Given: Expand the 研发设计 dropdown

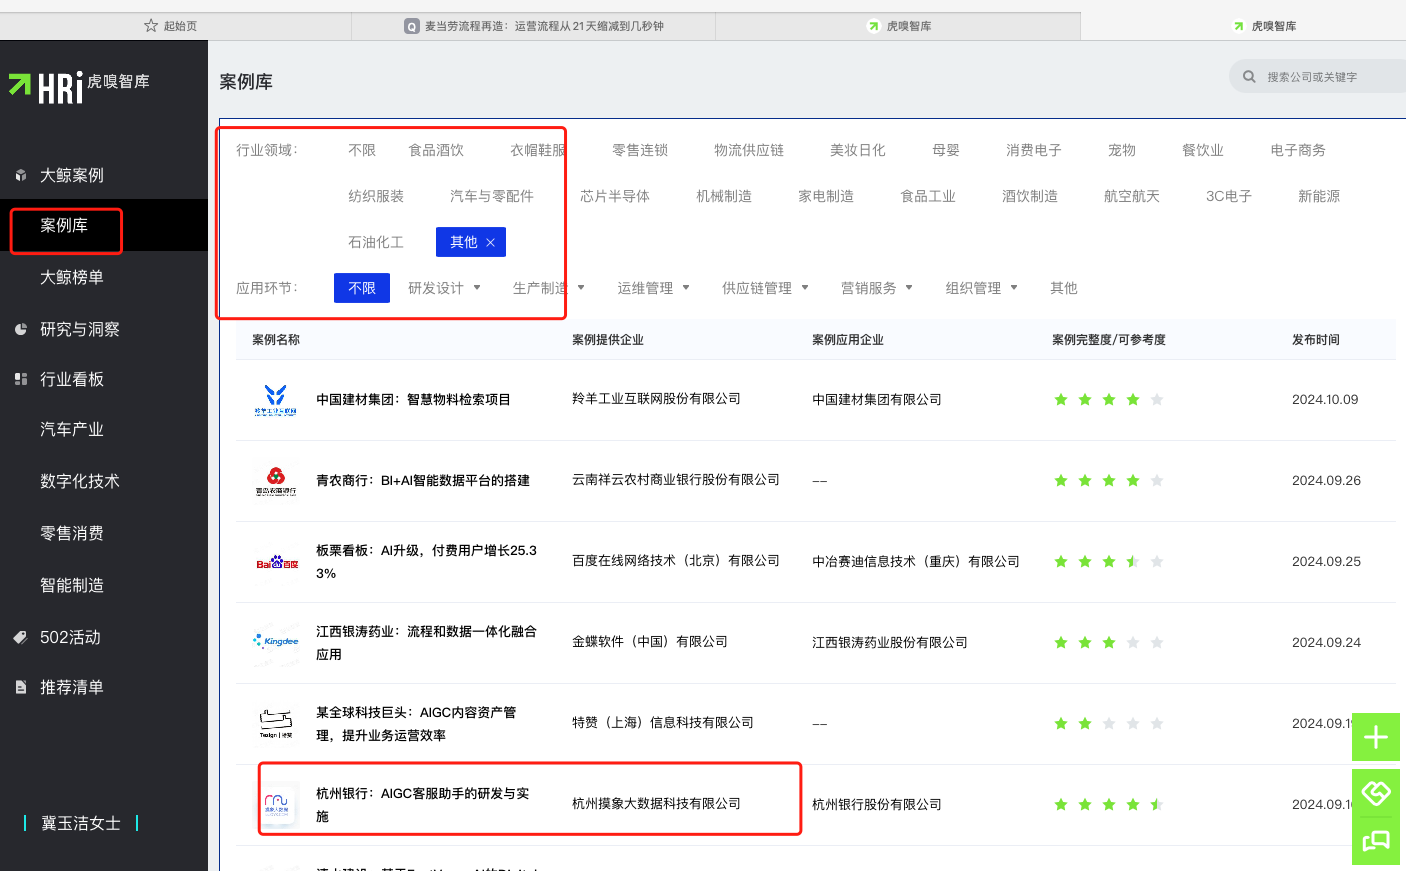Looking at the screenshot, I should [444, 287].
